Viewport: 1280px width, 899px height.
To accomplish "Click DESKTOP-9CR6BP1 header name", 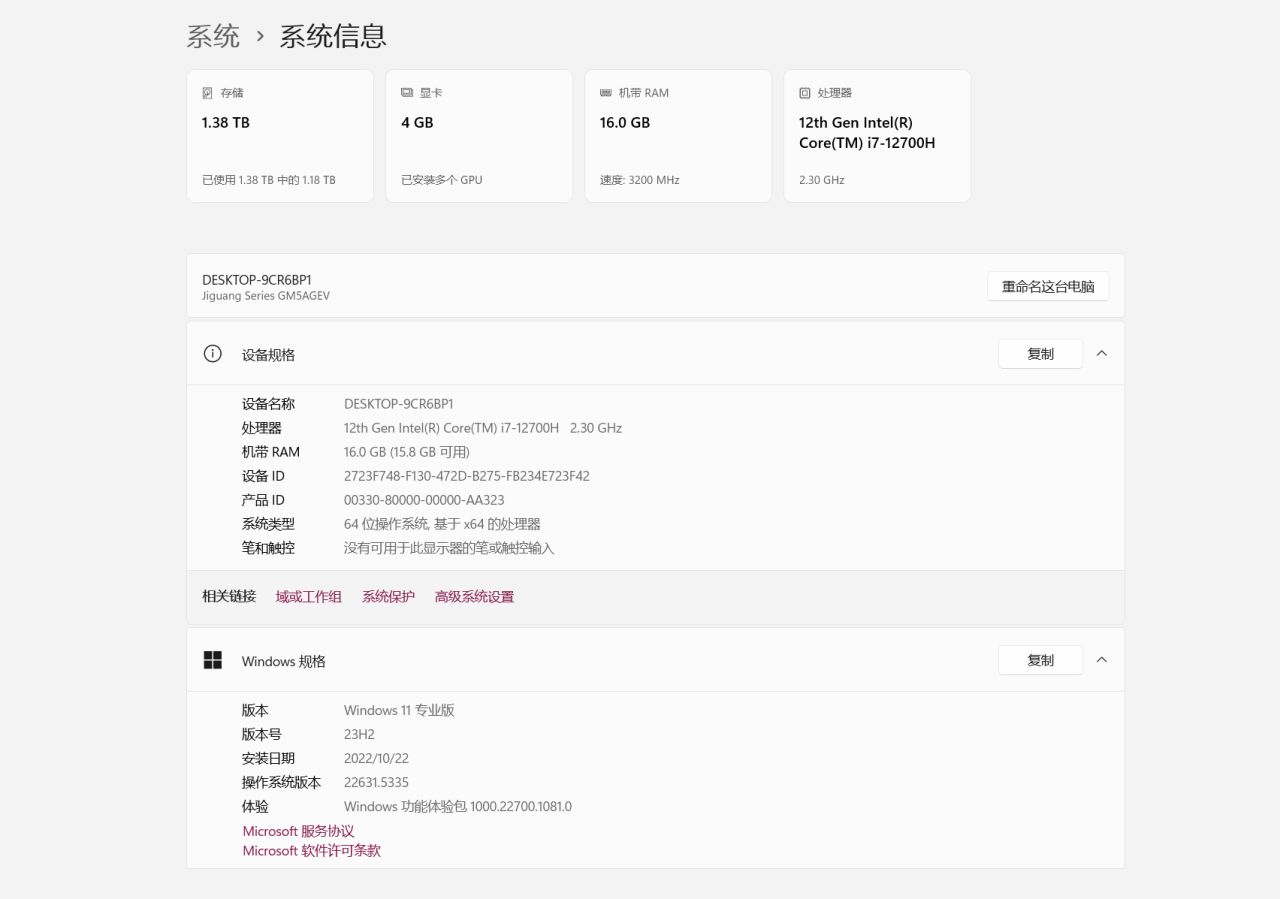I will coord(257,280).
